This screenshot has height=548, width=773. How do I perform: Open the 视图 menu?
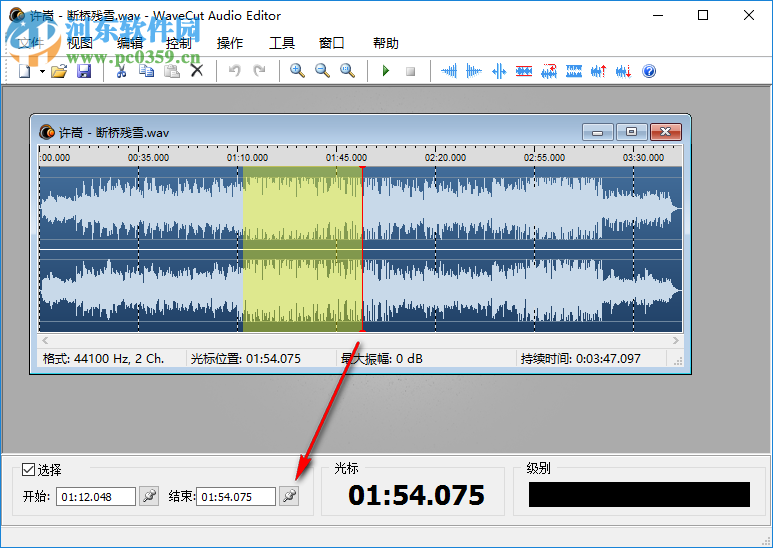80,43
